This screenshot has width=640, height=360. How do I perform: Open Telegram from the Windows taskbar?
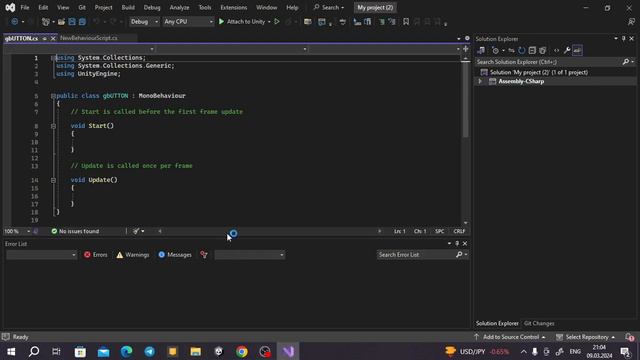149,351
